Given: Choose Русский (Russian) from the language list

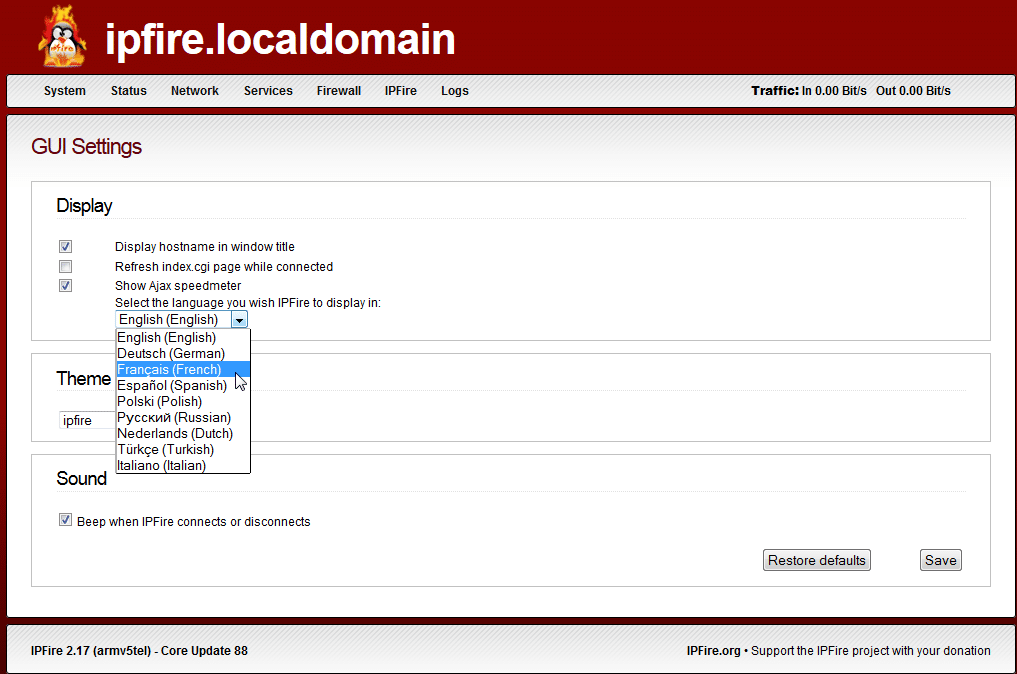Looking at the screenshot, I should click(183, 417).
